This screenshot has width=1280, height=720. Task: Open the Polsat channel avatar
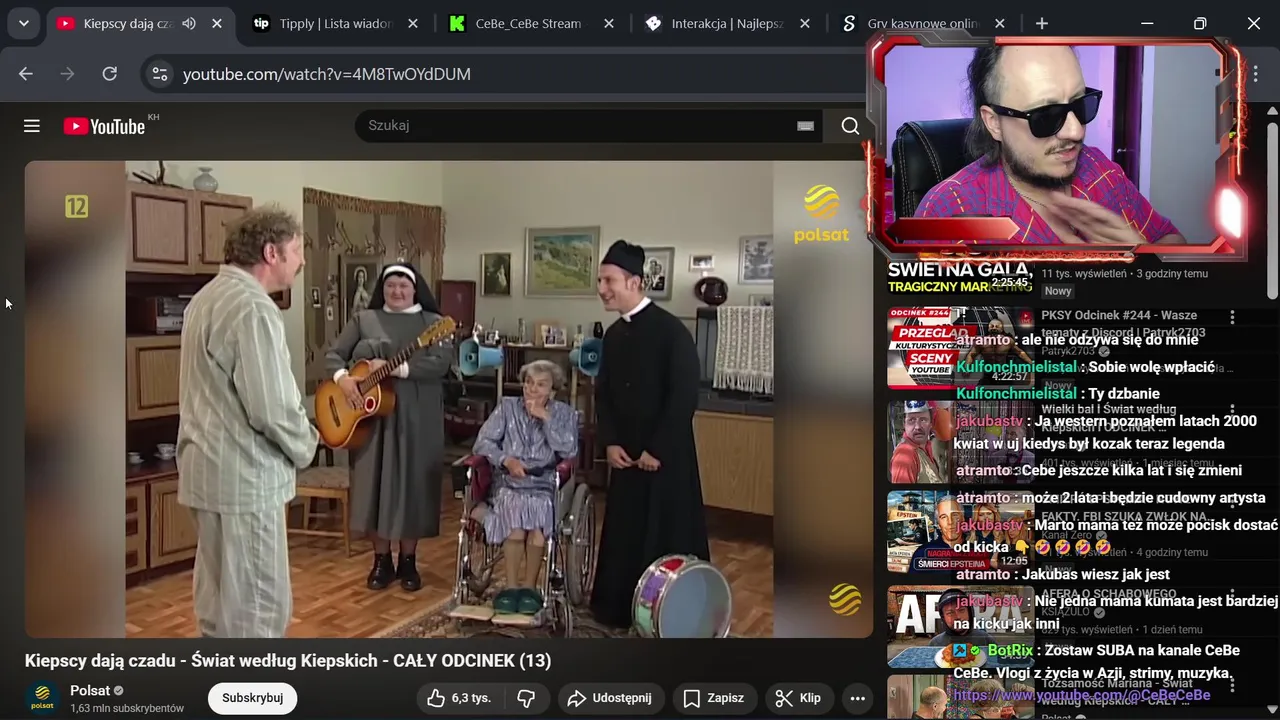pos(42,697)
